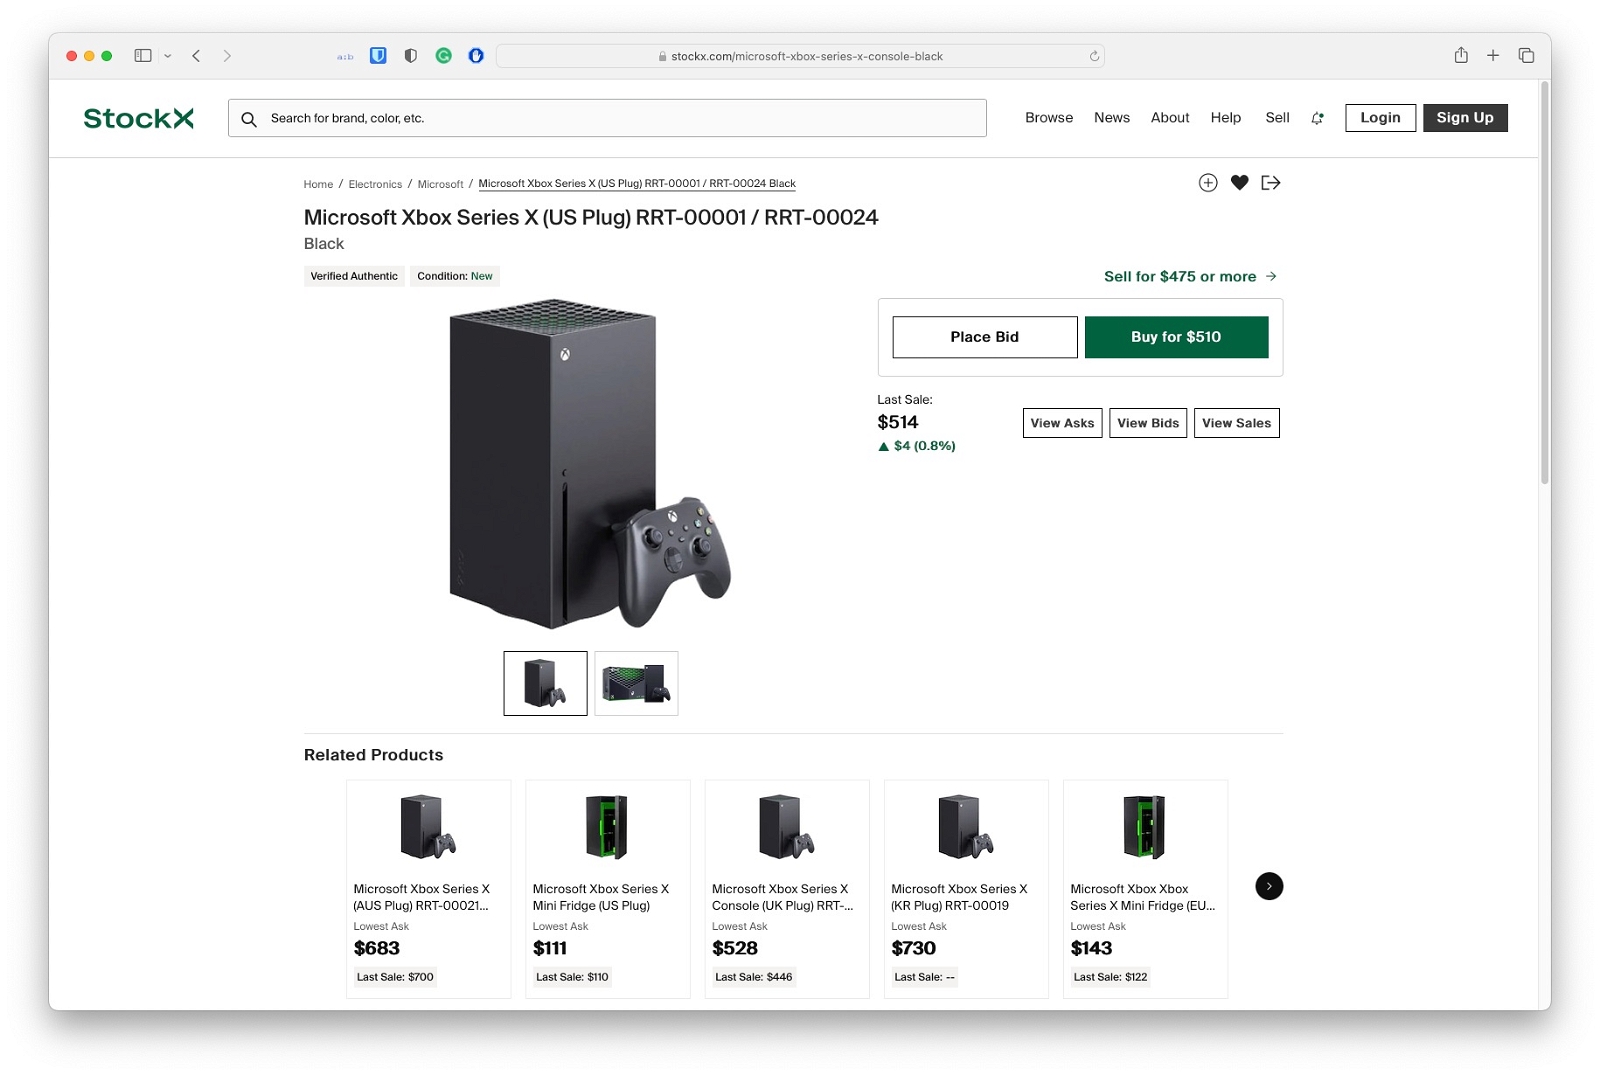Expand sidebar options chevron in Safari
This screenshot has width=1600, height=1075.
tap(167, 56)
